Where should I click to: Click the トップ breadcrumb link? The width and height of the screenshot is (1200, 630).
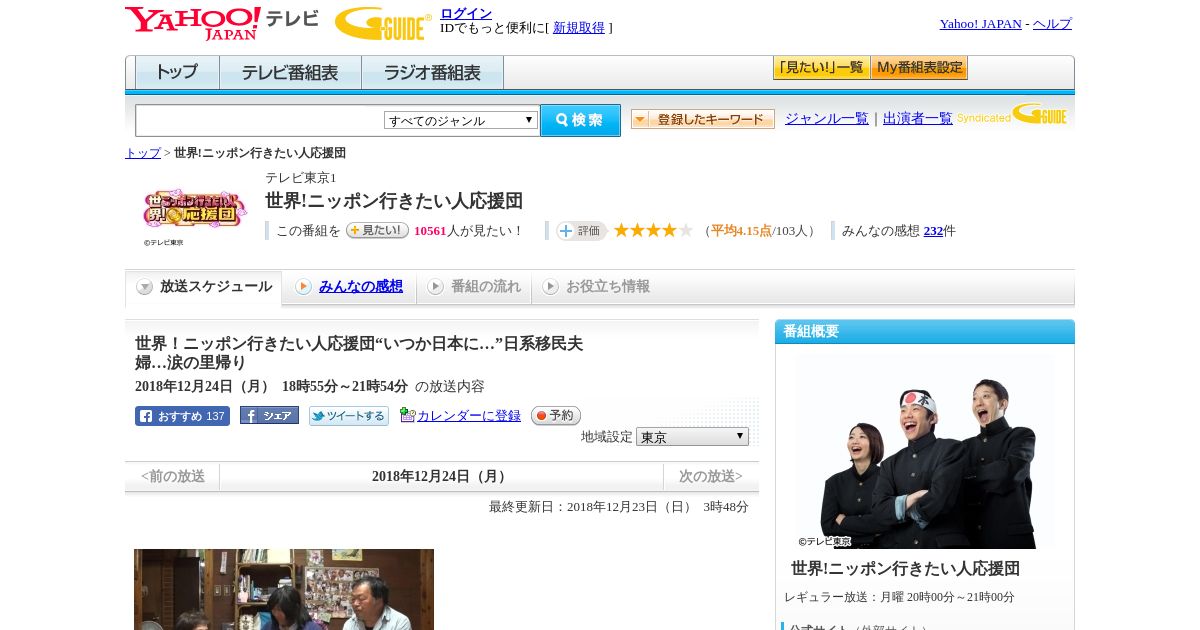[x=143, y=153]
